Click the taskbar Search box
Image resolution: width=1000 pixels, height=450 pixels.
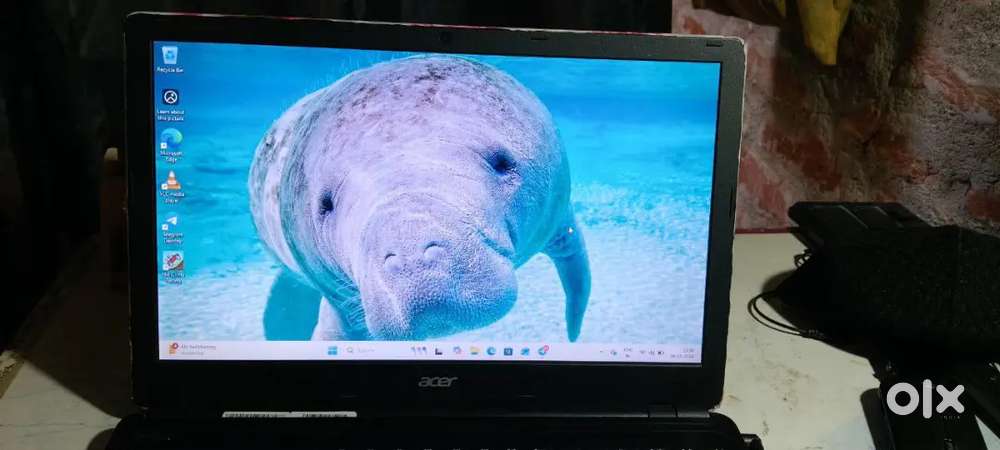point(370,351)
